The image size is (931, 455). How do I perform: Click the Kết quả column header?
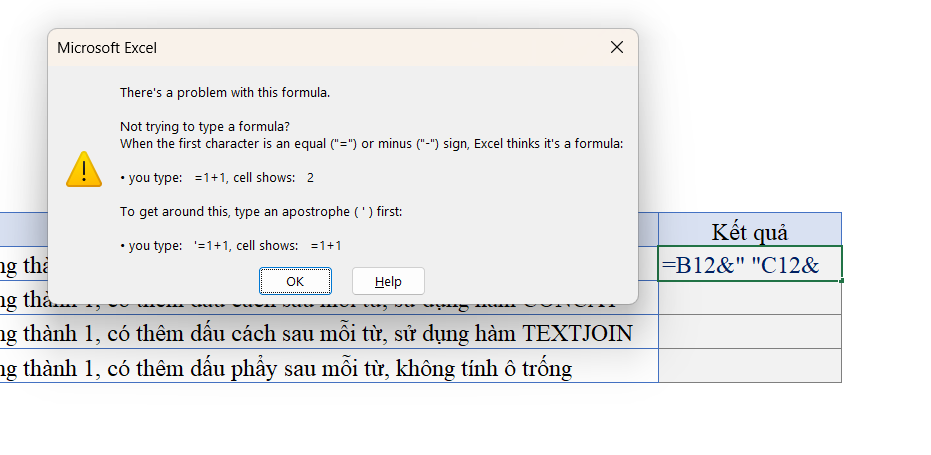[x=750, y=229]
